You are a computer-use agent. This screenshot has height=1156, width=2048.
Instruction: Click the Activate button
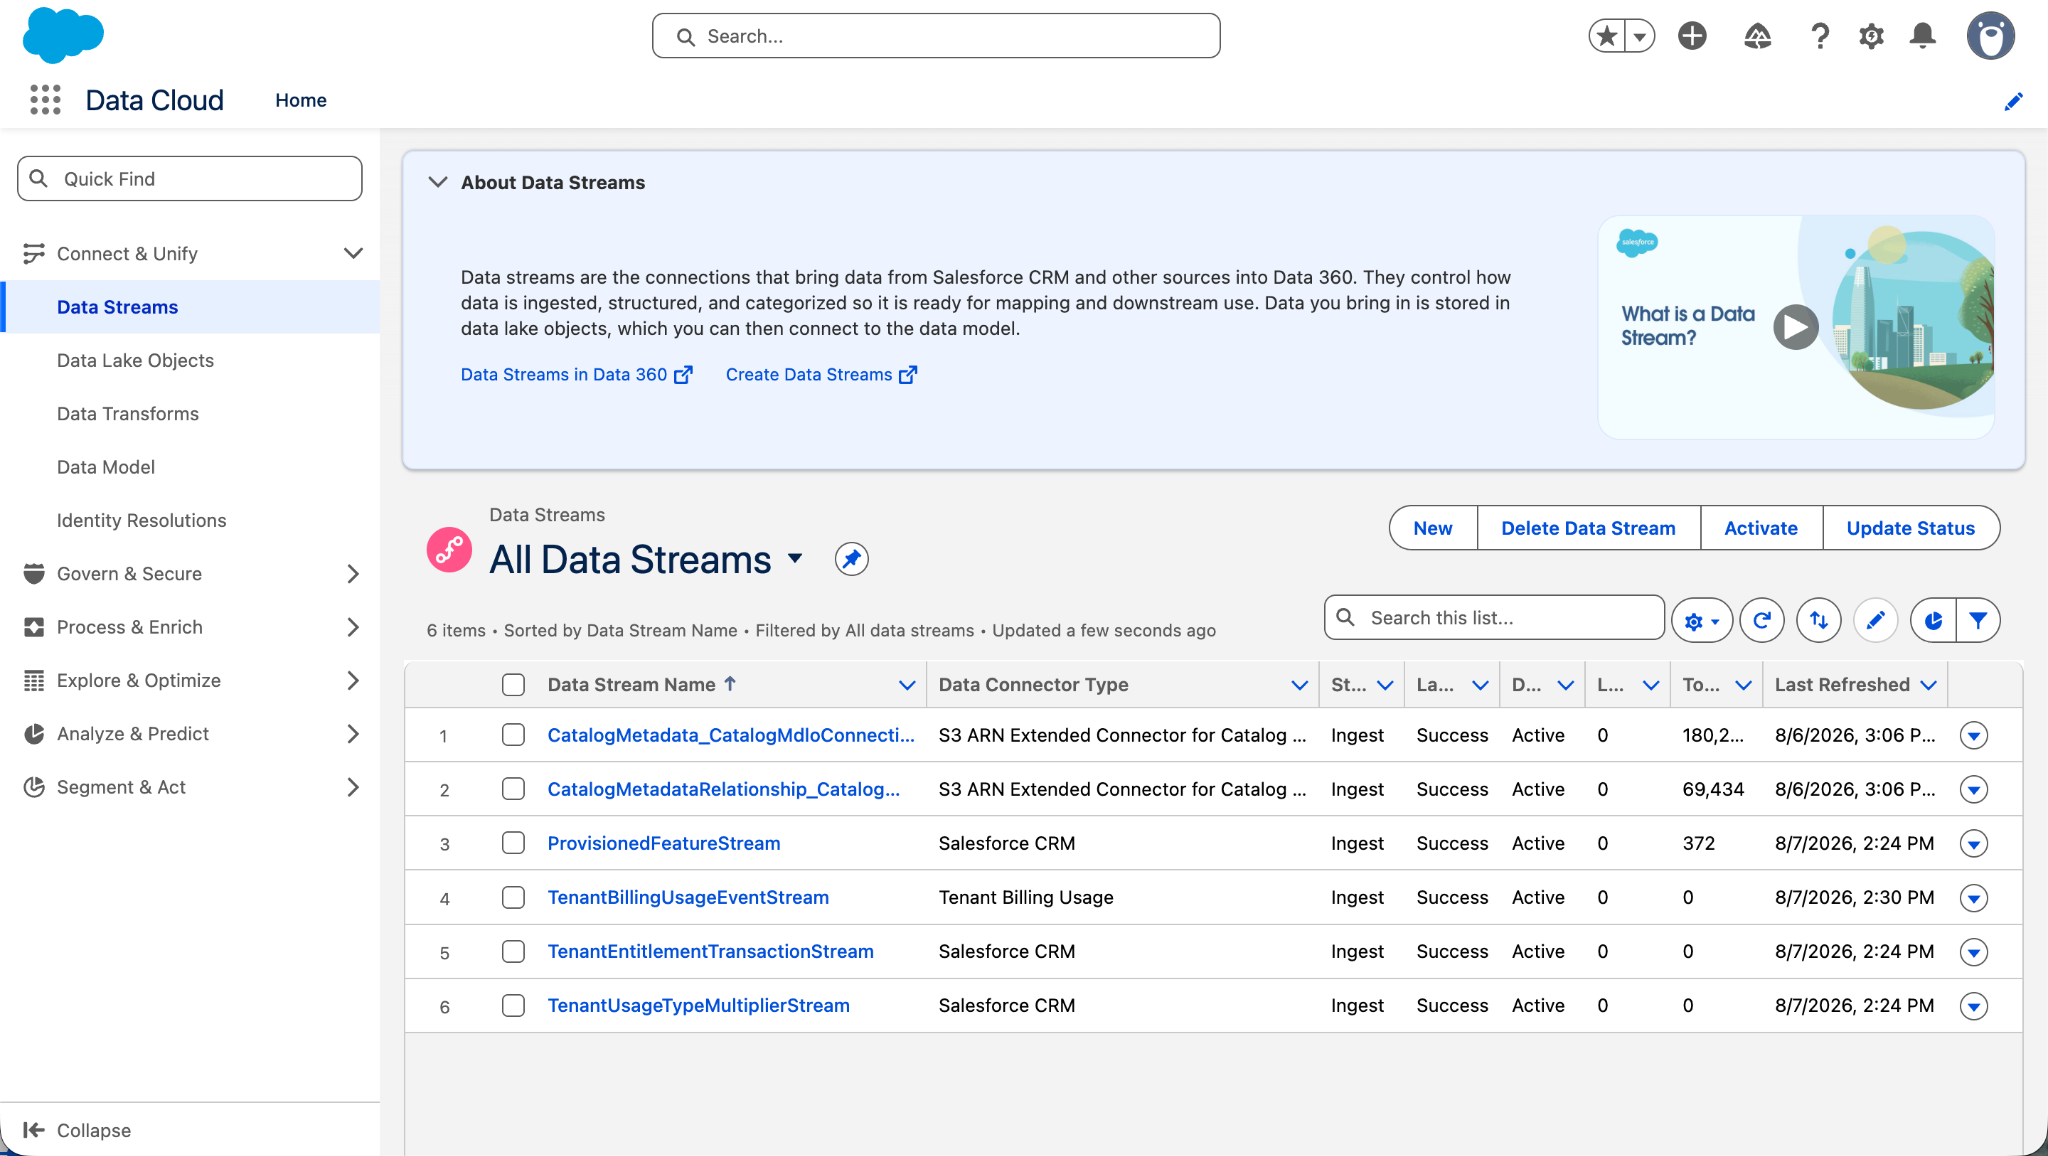[x=1761, y=528]
